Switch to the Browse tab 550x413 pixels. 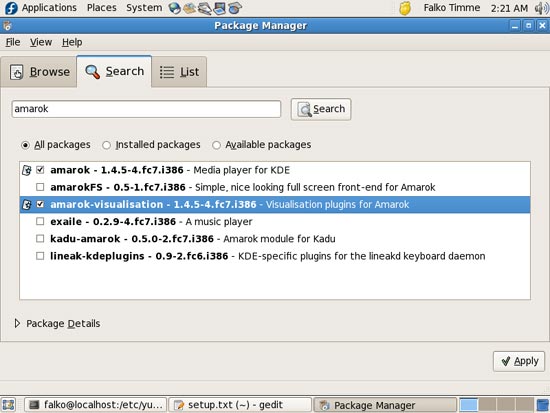pyautogui.click(x=39, y=72)
